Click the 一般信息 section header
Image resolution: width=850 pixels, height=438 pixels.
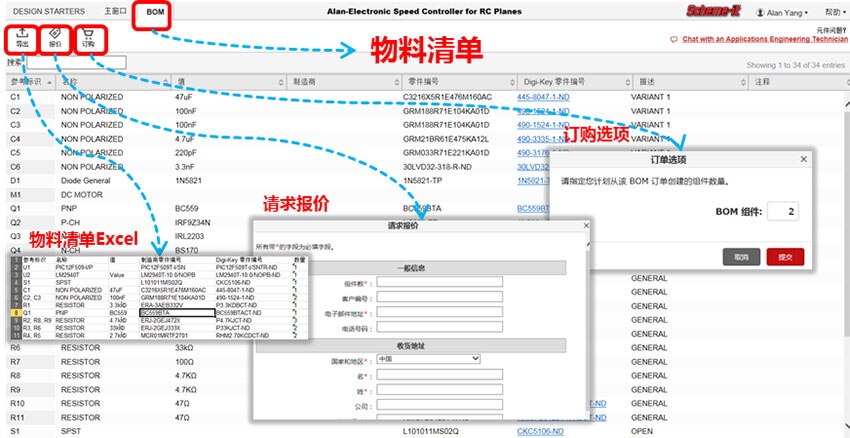[x=411, y=268]
